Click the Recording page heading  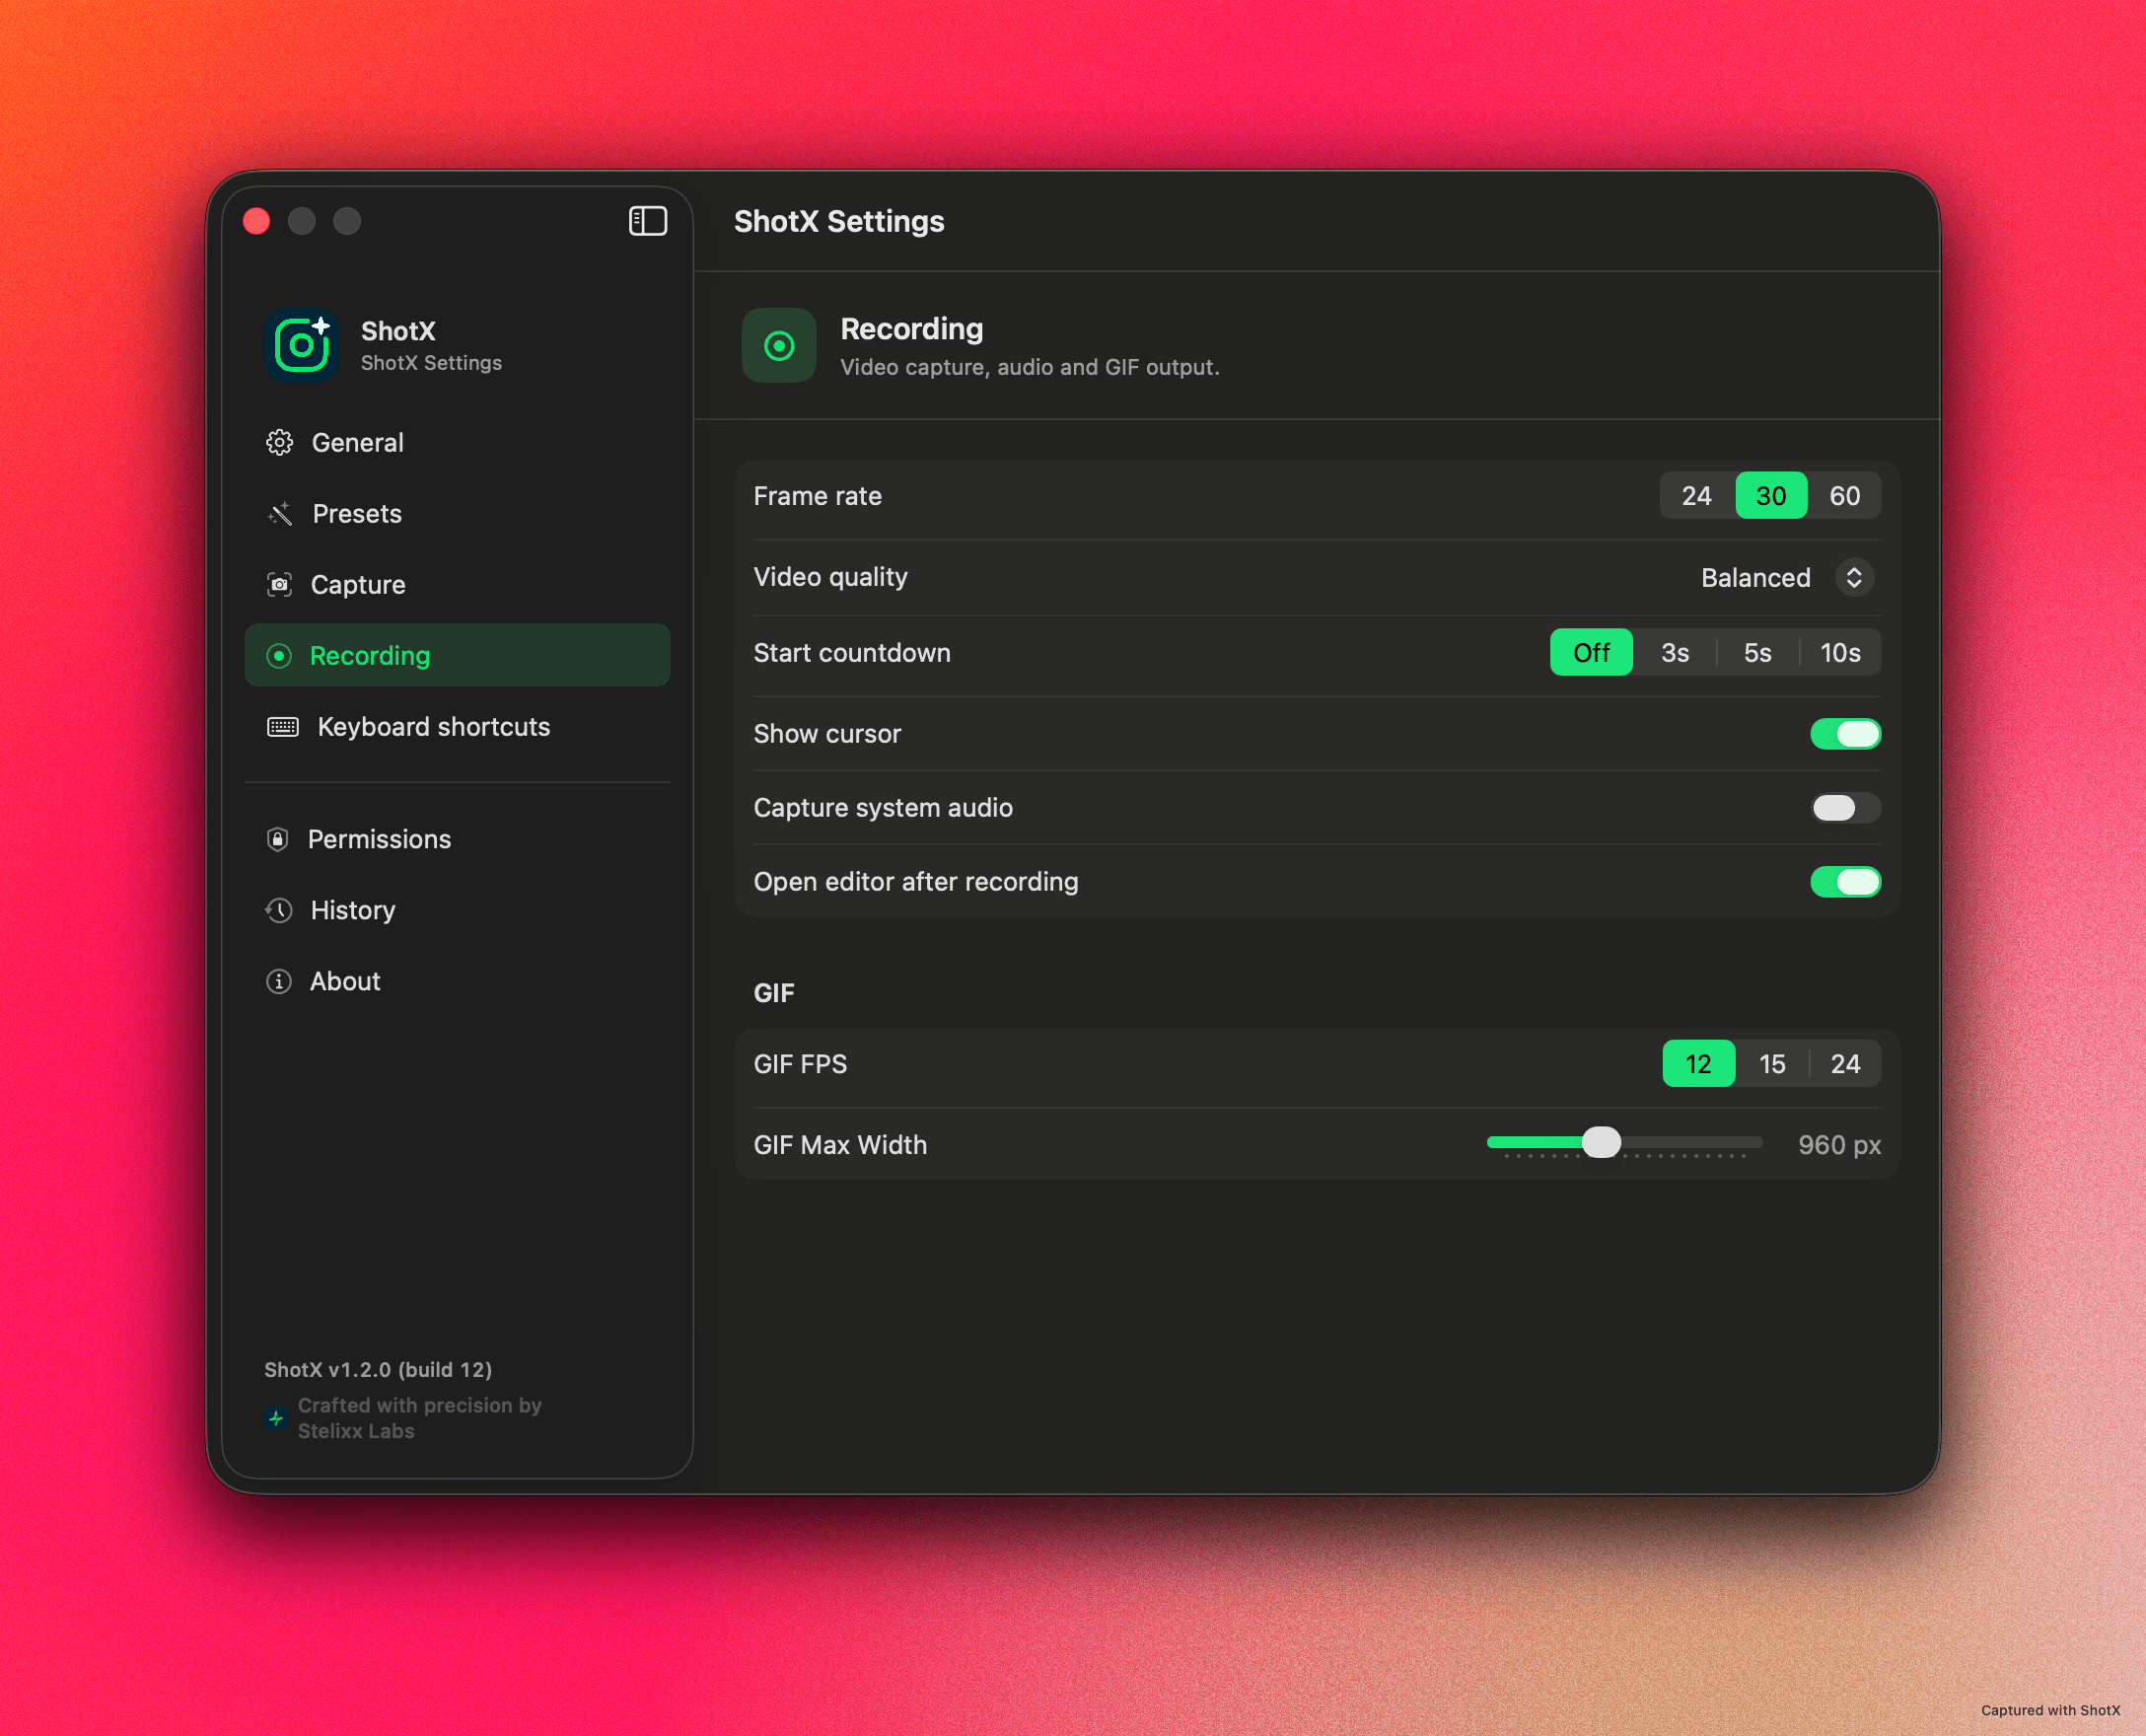(911, 328)
